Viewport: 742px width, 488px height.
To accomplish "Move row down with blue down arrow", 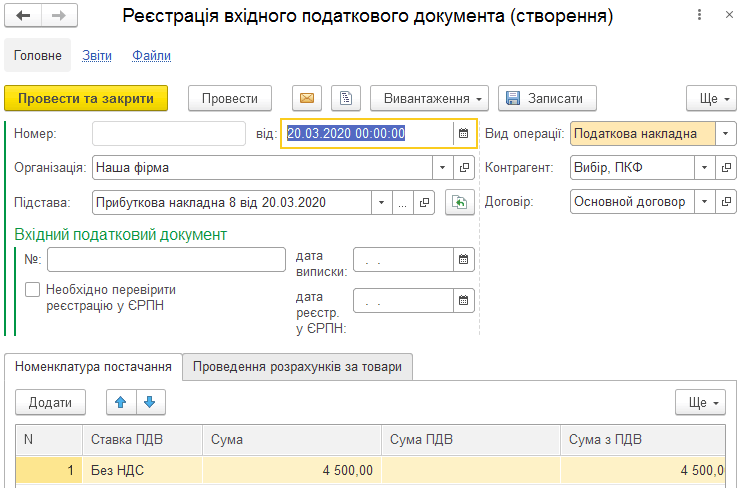I will pyautogui.click(x=150, y=402).
